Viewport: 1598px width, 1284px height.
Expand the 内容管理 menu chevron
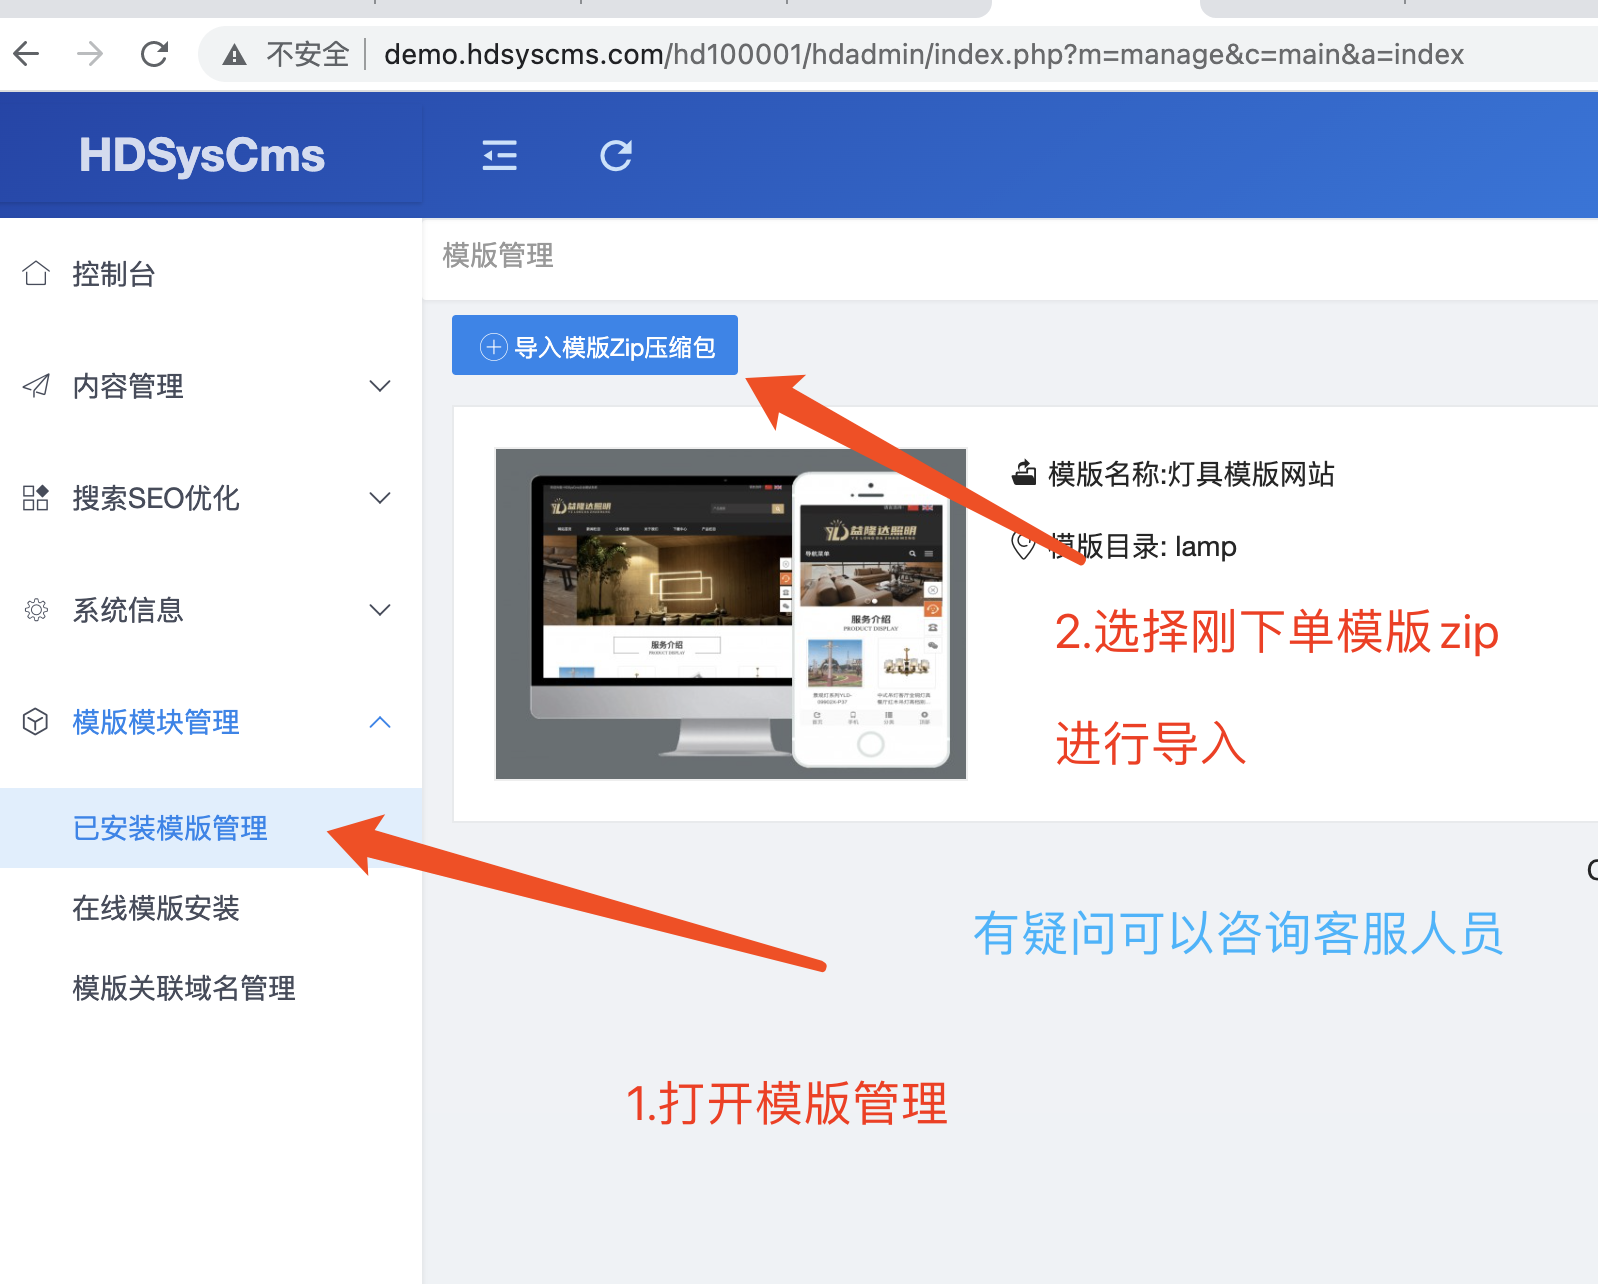point(380,386)
